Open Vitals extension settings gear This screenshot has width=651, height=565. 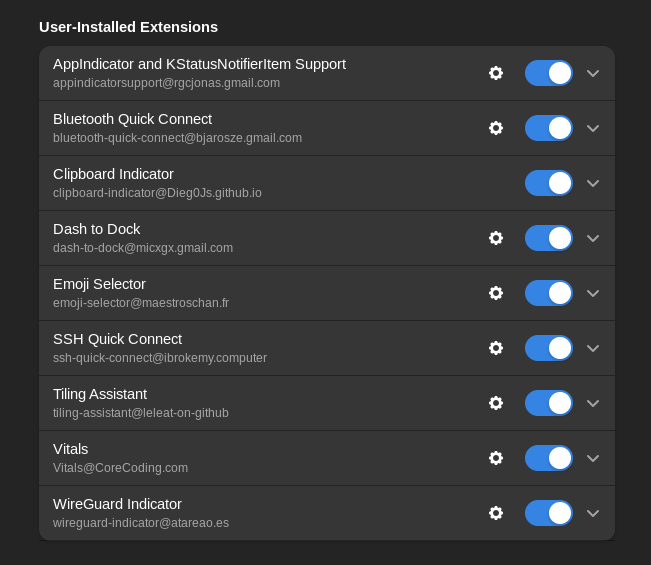496,458
